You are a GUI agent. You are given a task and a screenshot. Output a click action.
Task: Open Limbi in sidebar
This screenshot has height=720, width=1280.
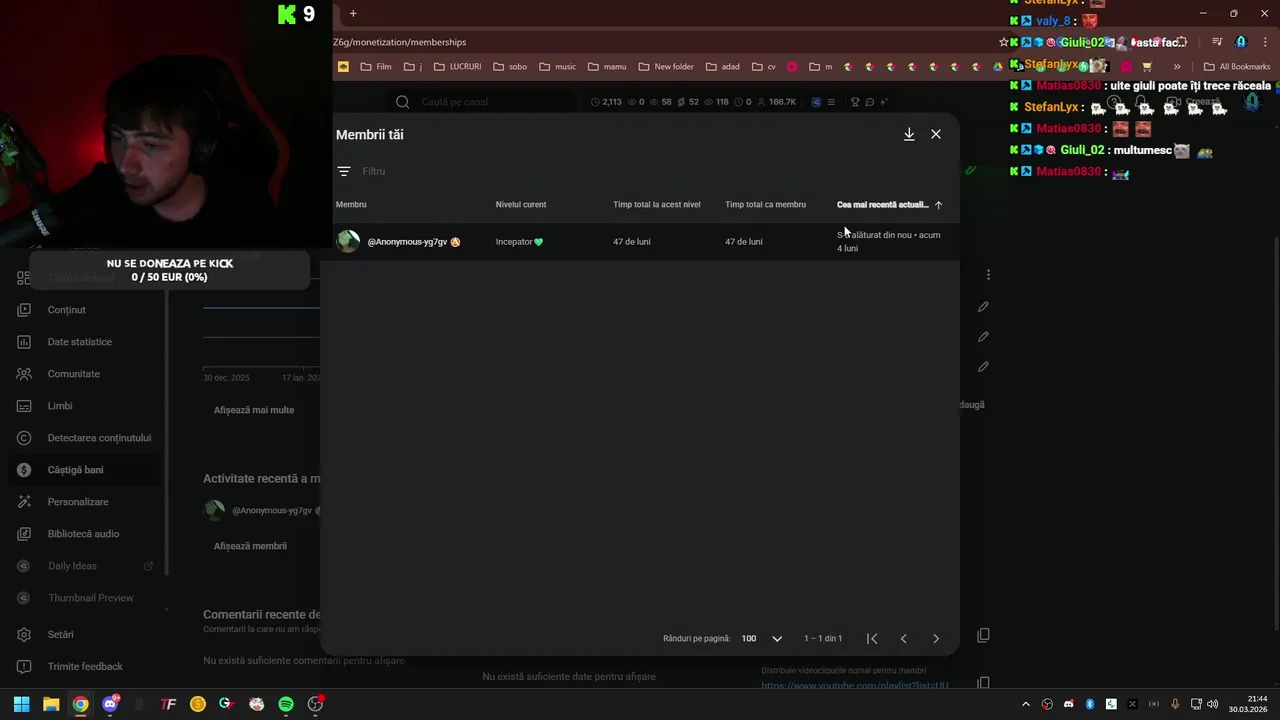coord(60,406)
